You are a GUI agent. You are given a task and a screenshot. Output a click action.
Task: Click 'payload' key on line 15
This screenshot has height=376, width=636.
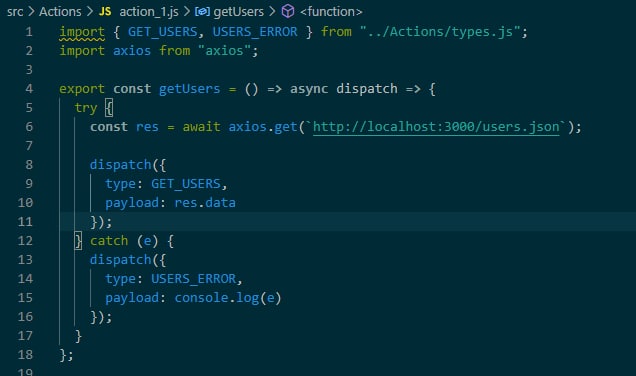(132, 298)
